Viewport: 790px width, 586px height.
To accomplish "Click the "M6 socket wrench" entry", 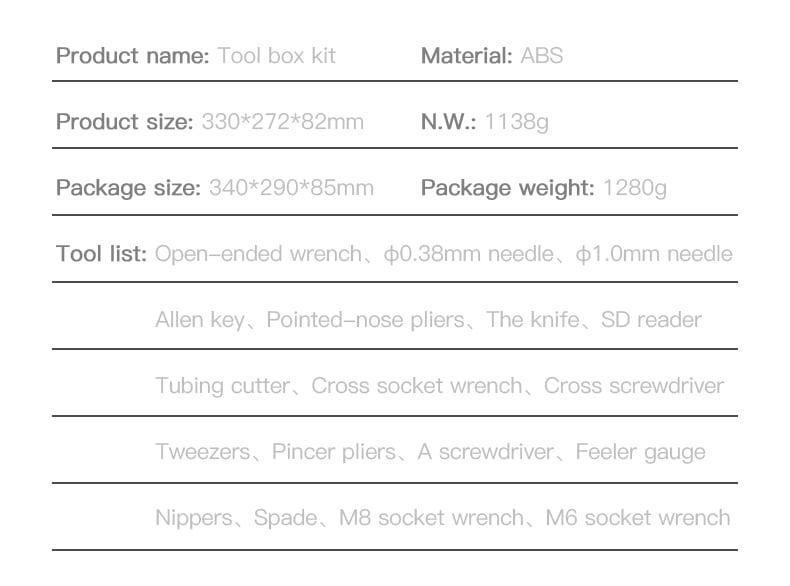I will pyautogui.click(x=638, y=518).
